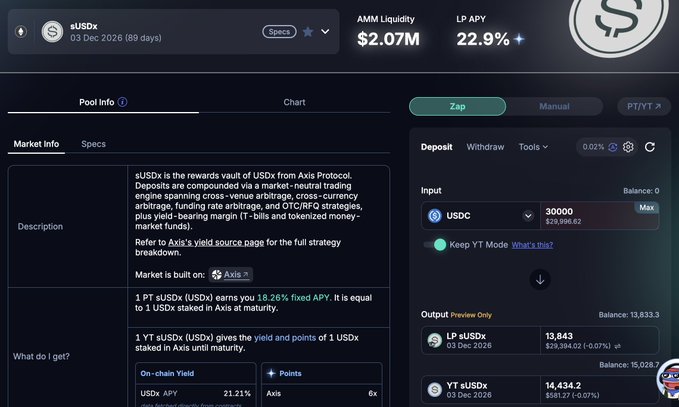Image resolution: width=679 pixels, height=407 pixels.
Task: Click the Balance: 15,028.7 text
Action: [x=629, y=365]
